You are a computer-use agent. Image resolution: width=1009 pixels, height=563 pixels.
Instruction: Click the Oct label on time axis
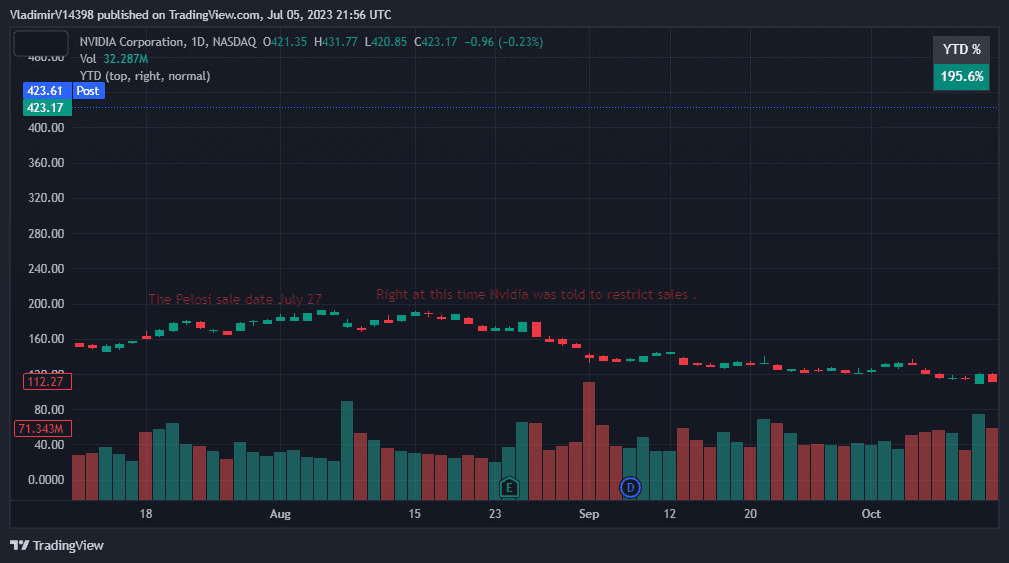[872, 514]
